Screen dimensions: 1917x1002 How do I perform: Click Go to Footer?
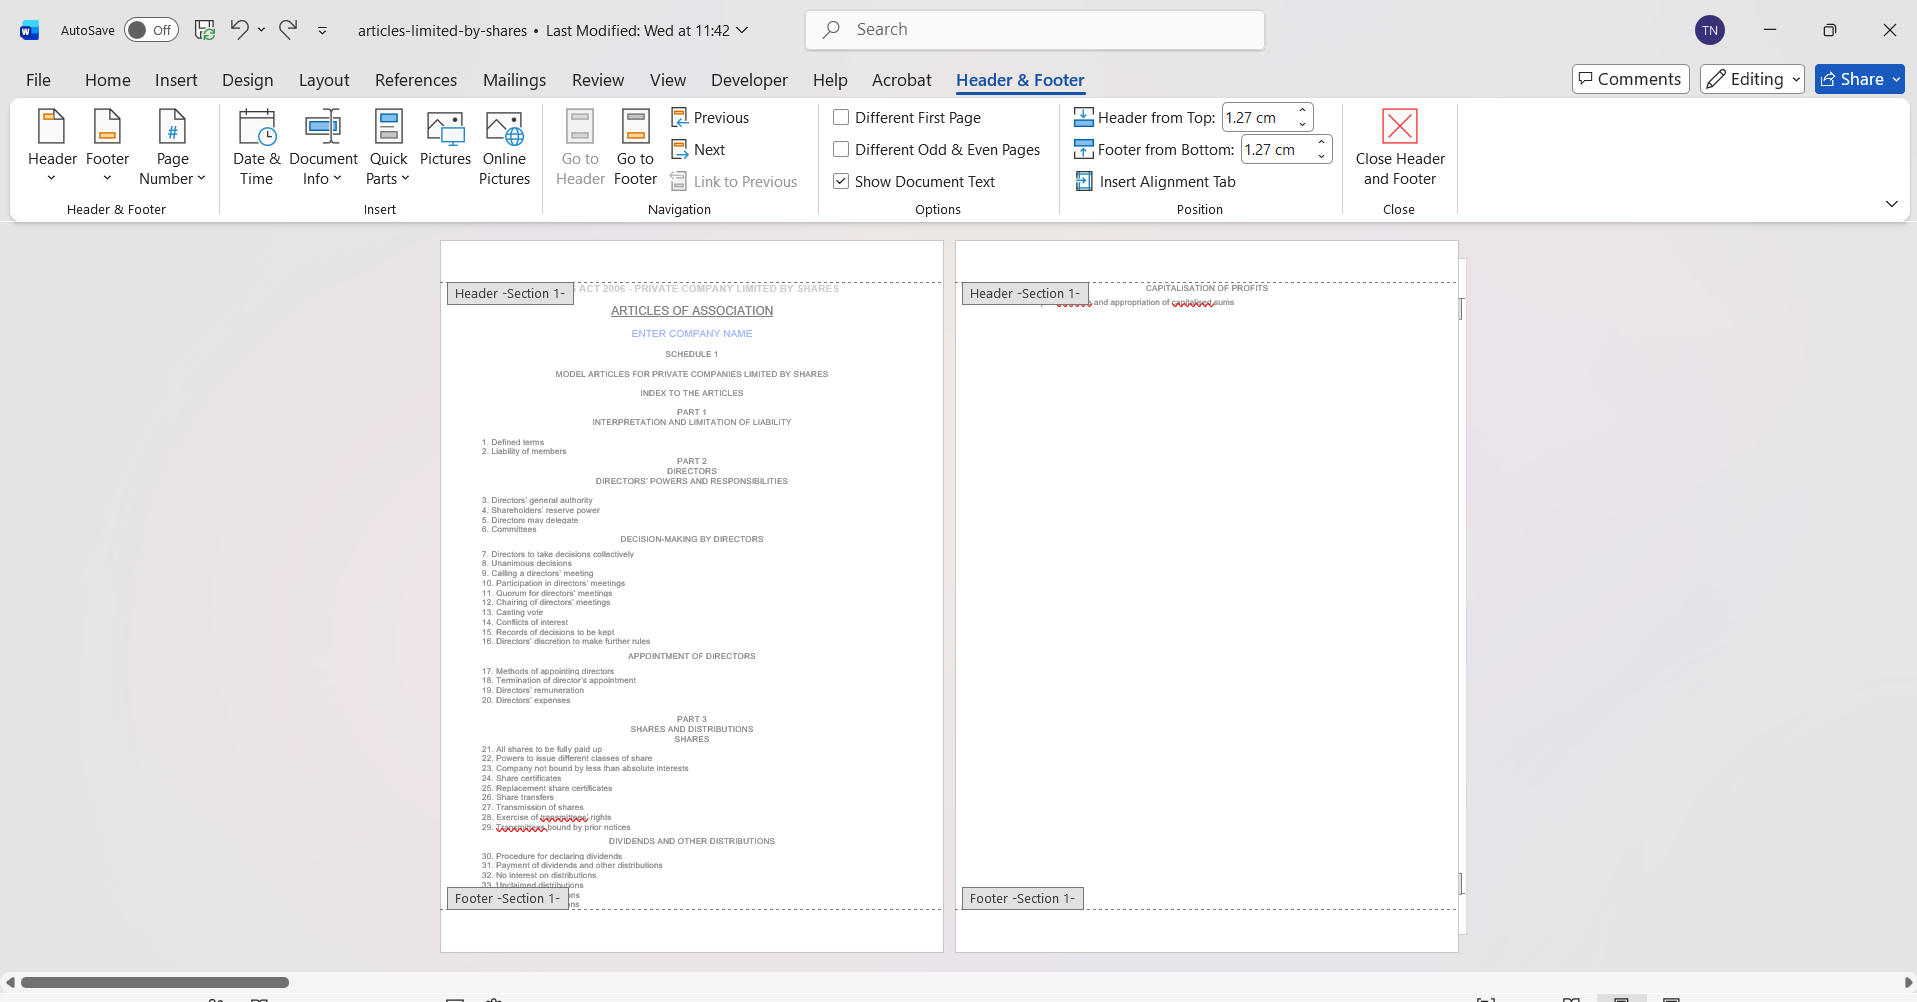[x=635, y=147]
